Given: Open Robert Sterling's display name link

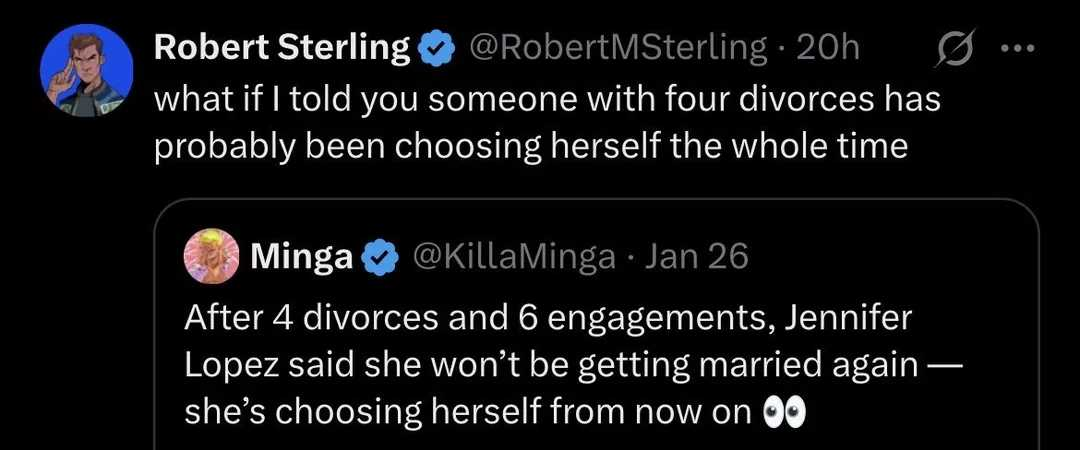Looking at the screenshot, I should tap(284, 47).
